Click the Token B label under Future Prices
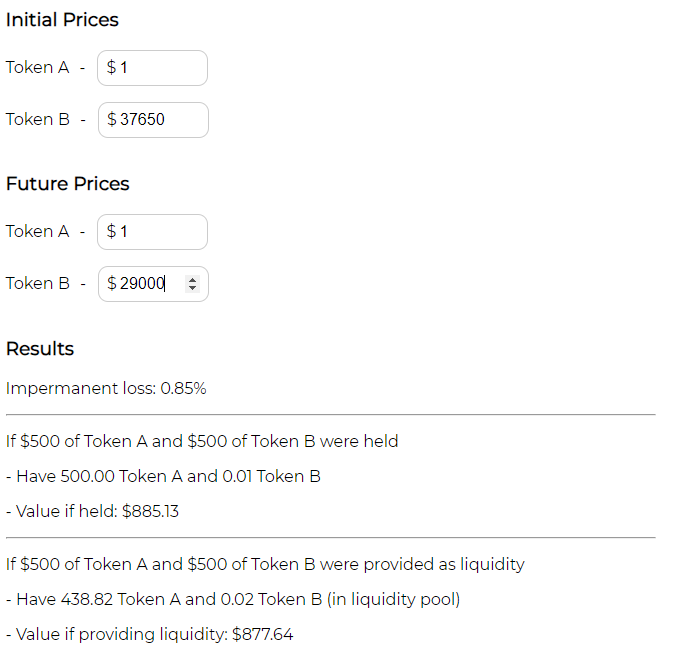 38,284
